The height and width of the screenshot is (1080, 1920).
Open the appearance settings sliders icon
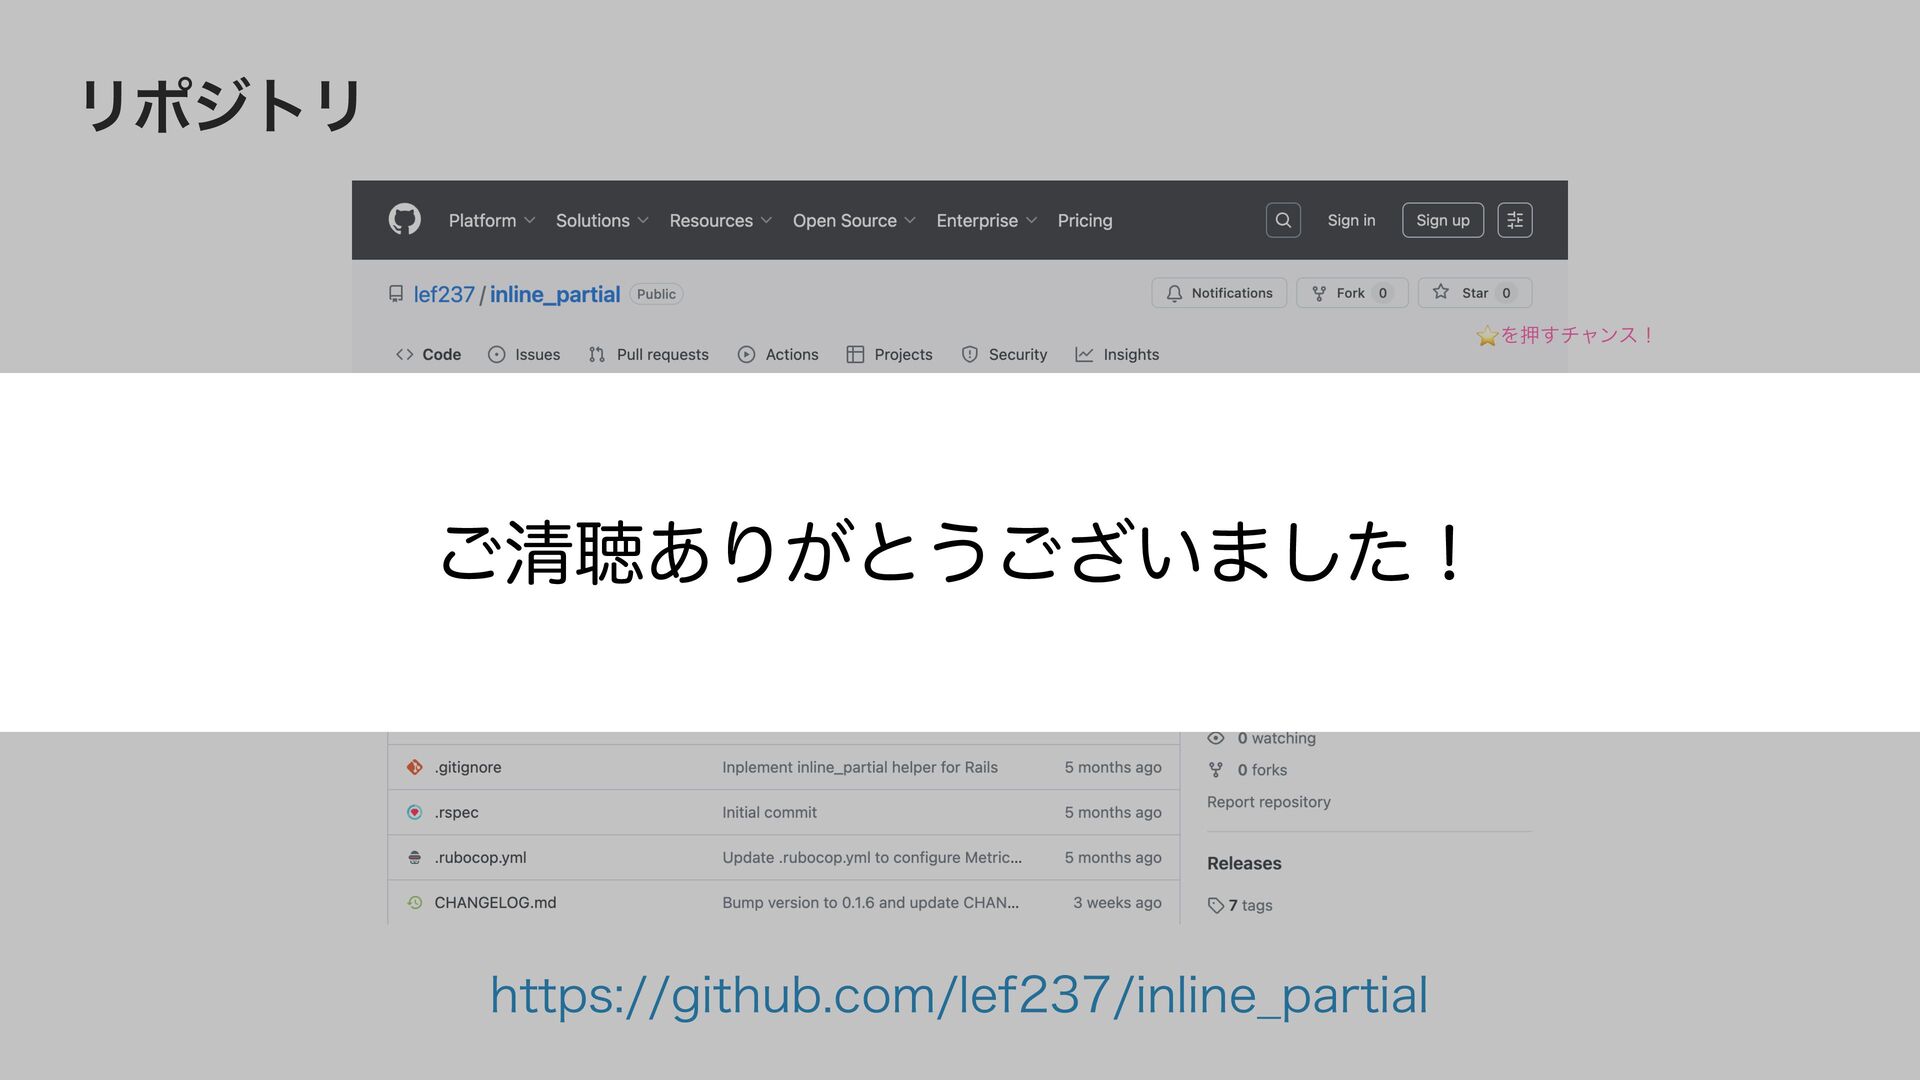pyautogui.click(x=1514, y=220)
